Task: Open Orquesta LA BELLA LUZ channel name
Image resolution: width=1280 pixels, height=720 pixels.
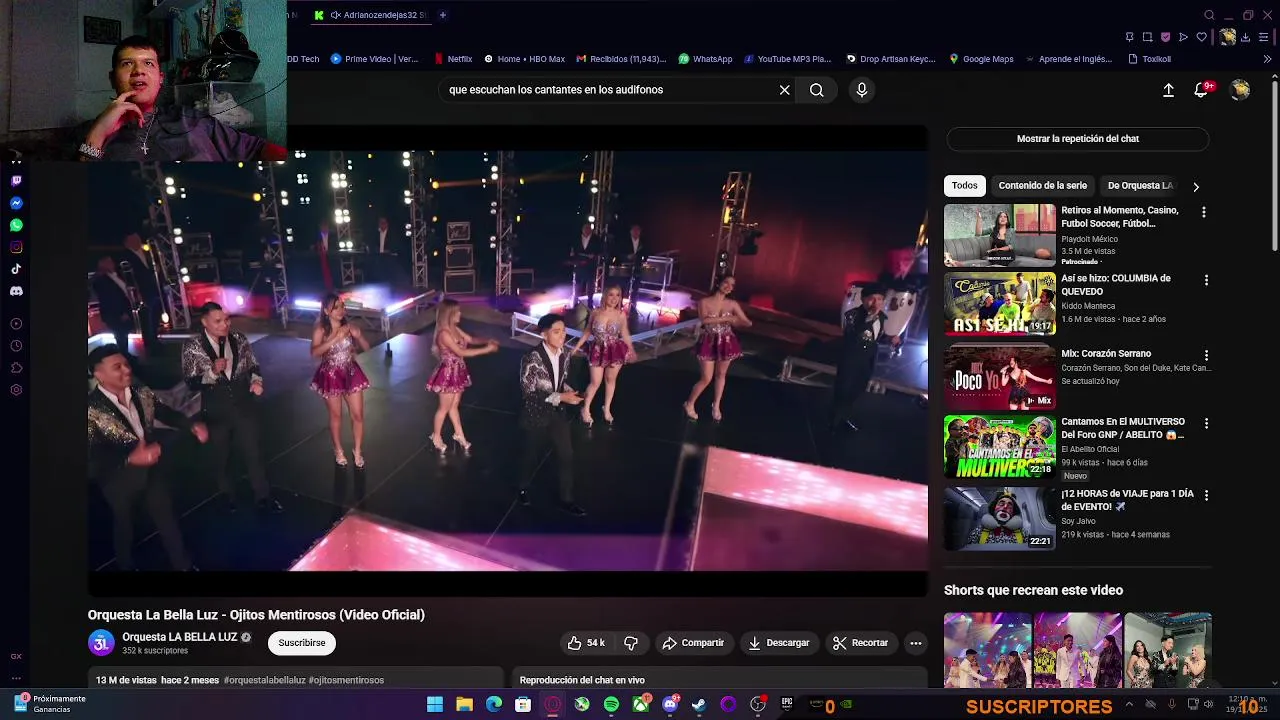Action: (180, 637)
